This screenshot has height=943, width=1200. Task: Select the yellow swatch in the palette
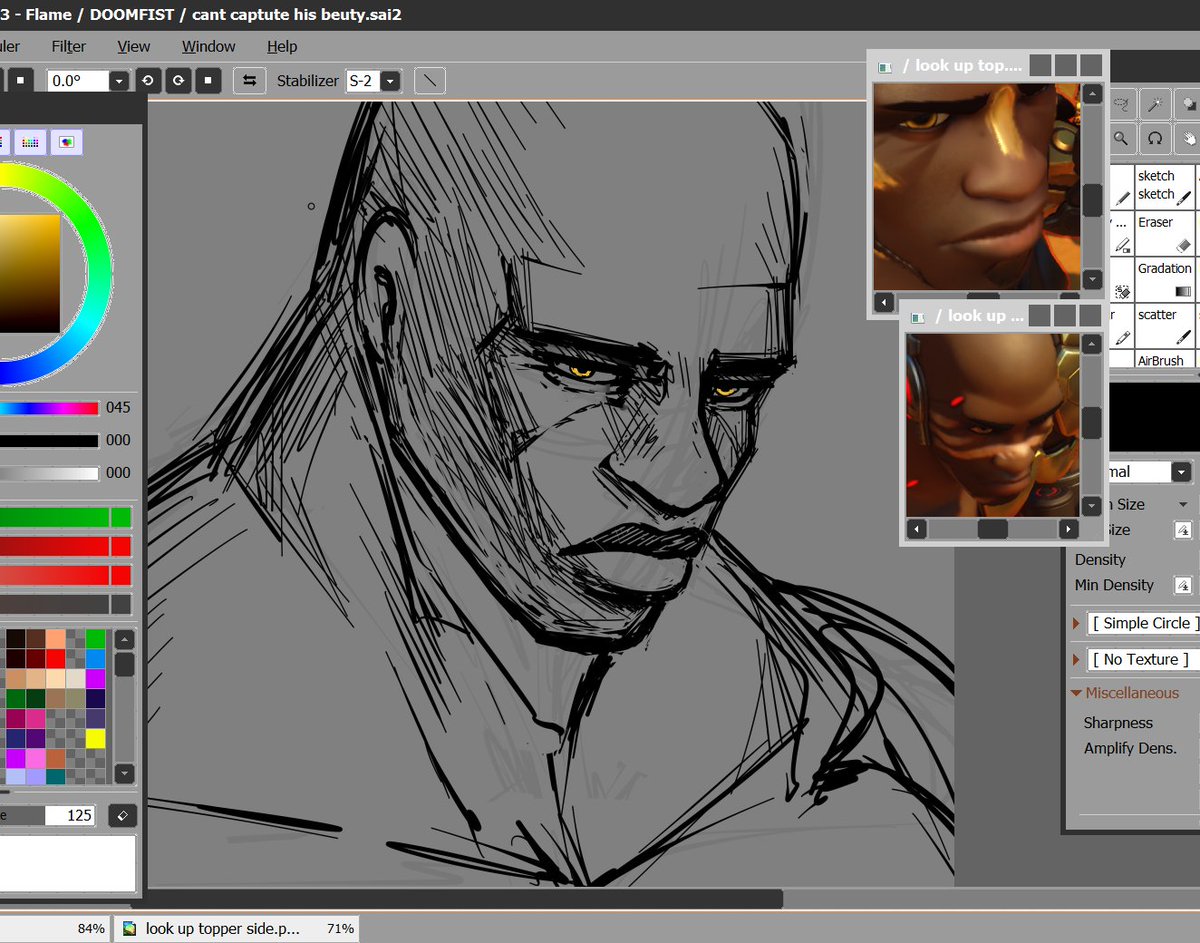tap(95, 738)
